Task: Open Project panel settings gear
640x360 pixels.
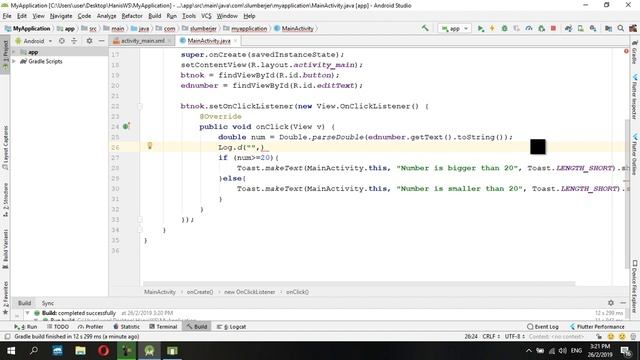Action: [89, 41]
